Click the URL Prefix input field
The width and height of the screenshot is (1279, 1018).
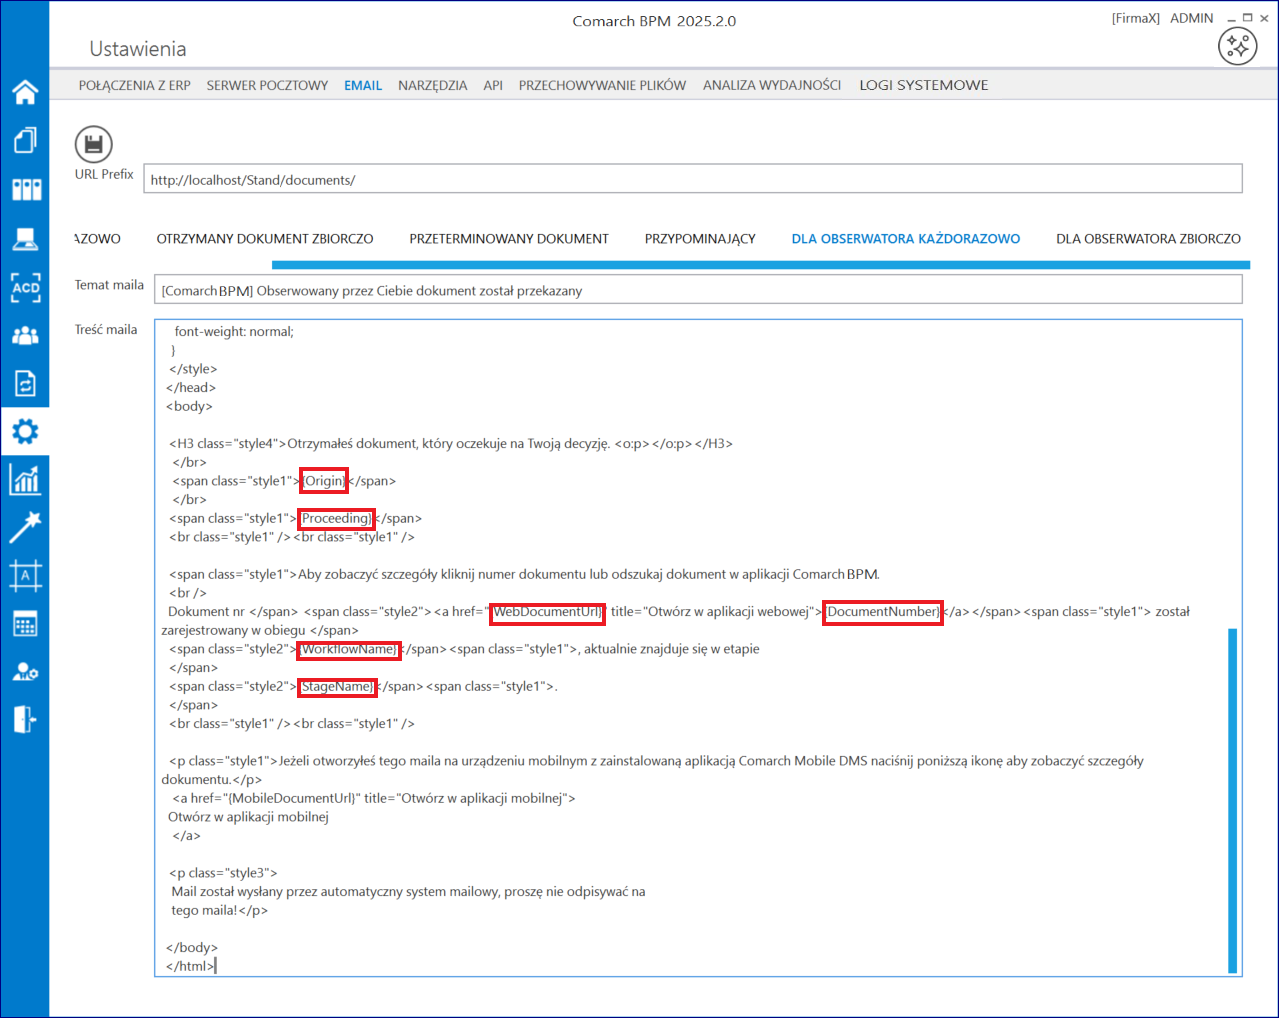[x=692, y=180]
